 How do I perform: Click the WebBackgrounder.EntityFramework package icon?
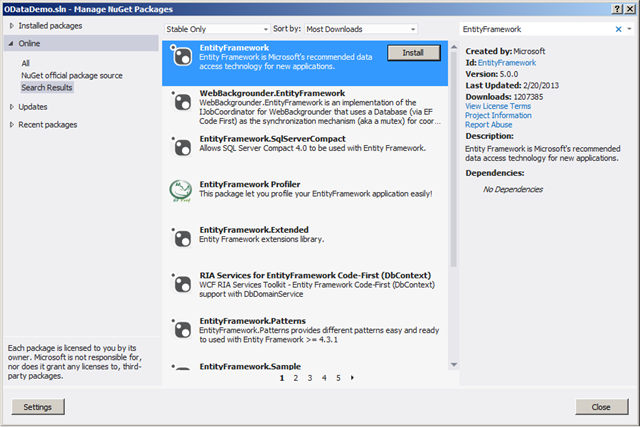[181, 101]
